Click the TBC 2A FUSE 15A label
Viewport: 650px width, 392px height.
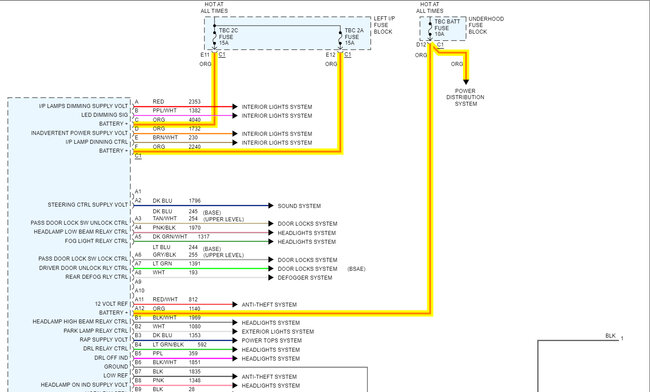tap(354, 37)
